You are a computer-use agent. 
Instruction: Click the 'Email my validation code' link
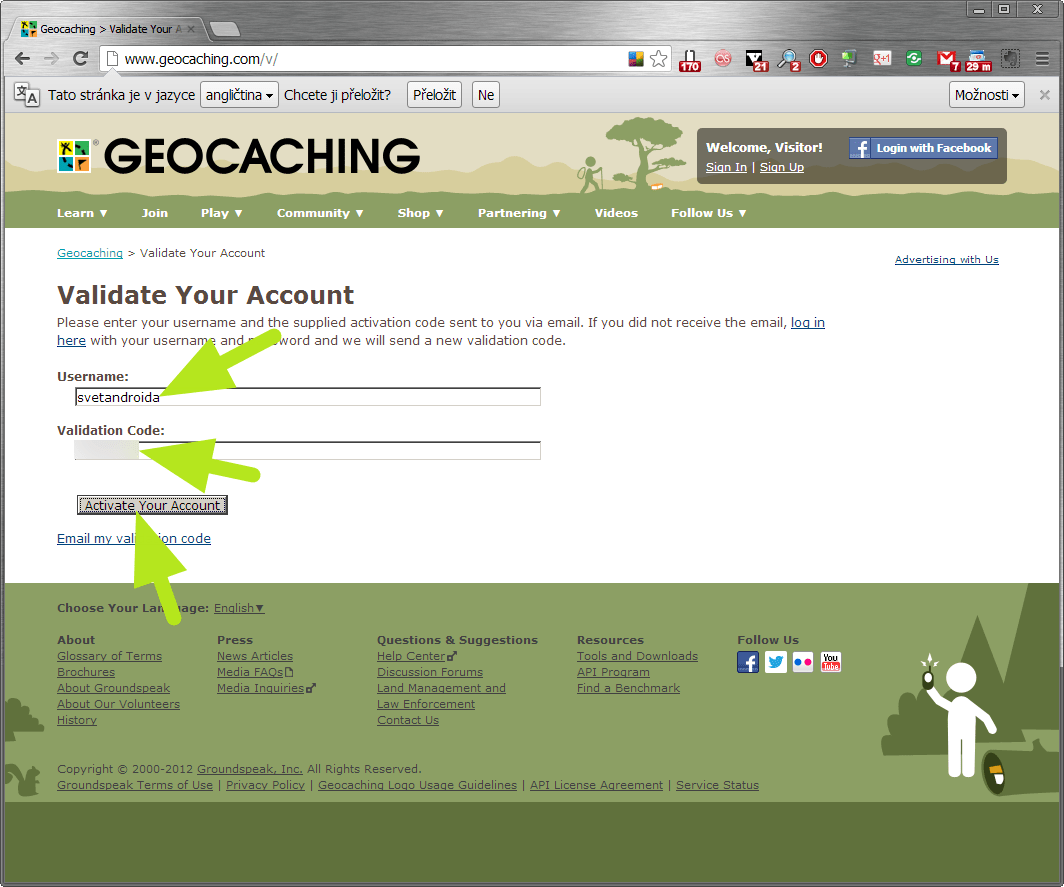pos(134,538)
